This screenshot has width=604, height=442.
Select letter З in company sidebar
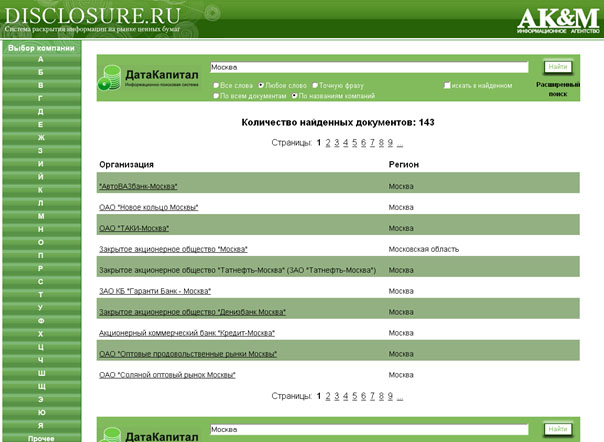(41, 151)
